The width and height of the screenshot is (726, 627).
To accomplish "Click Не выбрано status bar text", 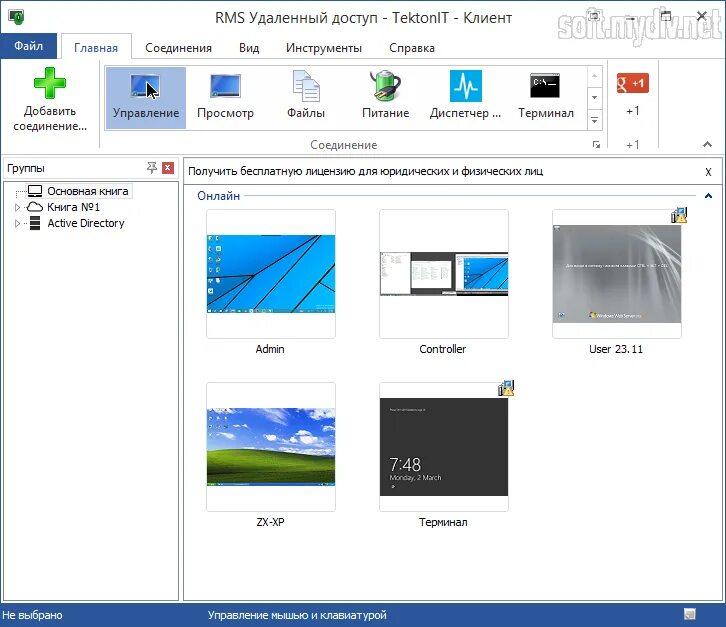I will pos(32,615).
